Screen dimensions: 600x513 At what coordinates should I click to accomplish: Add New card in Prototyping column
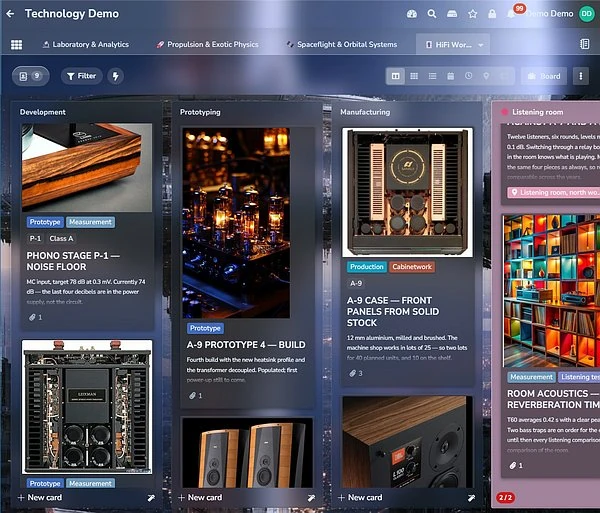tap(200, 497)
